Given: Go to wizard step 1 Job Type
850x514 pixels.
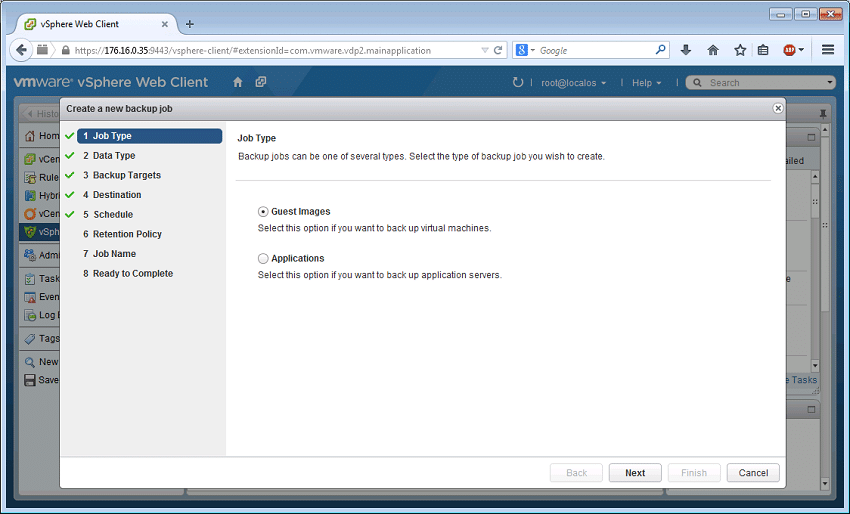Looking at the screenshot, I should [150, 136].
